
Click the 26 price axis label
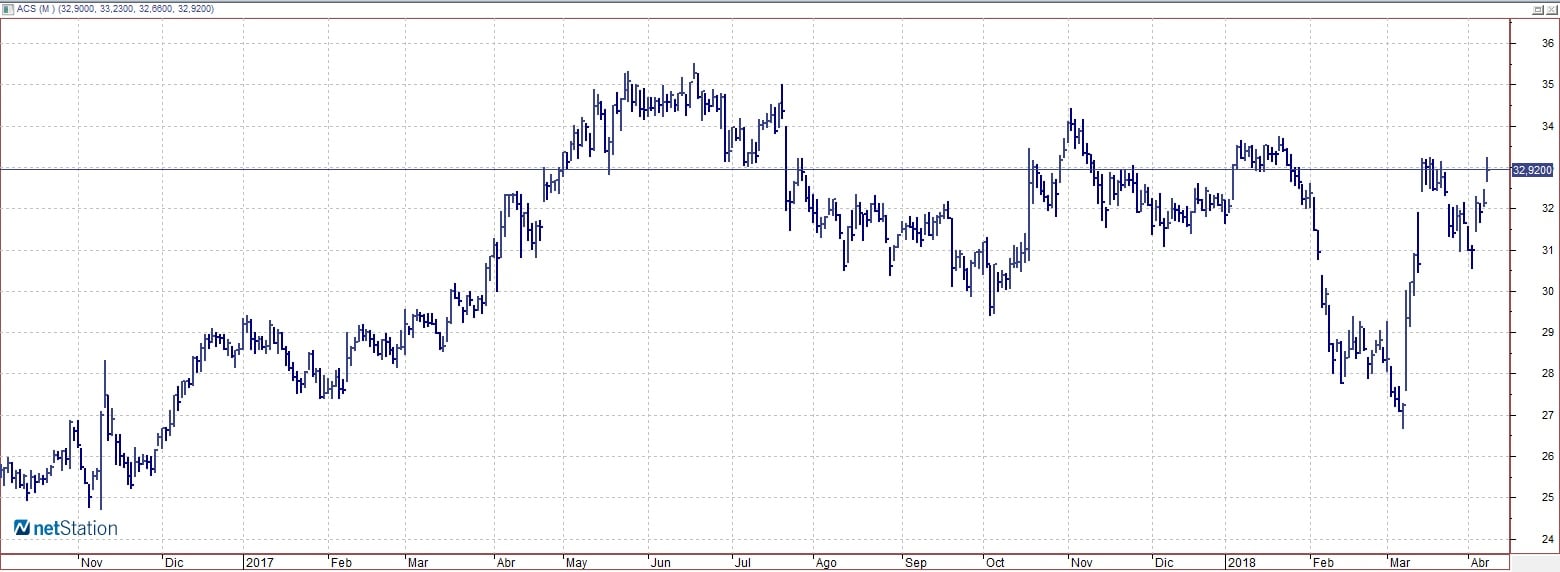(x=1546, y=456)
